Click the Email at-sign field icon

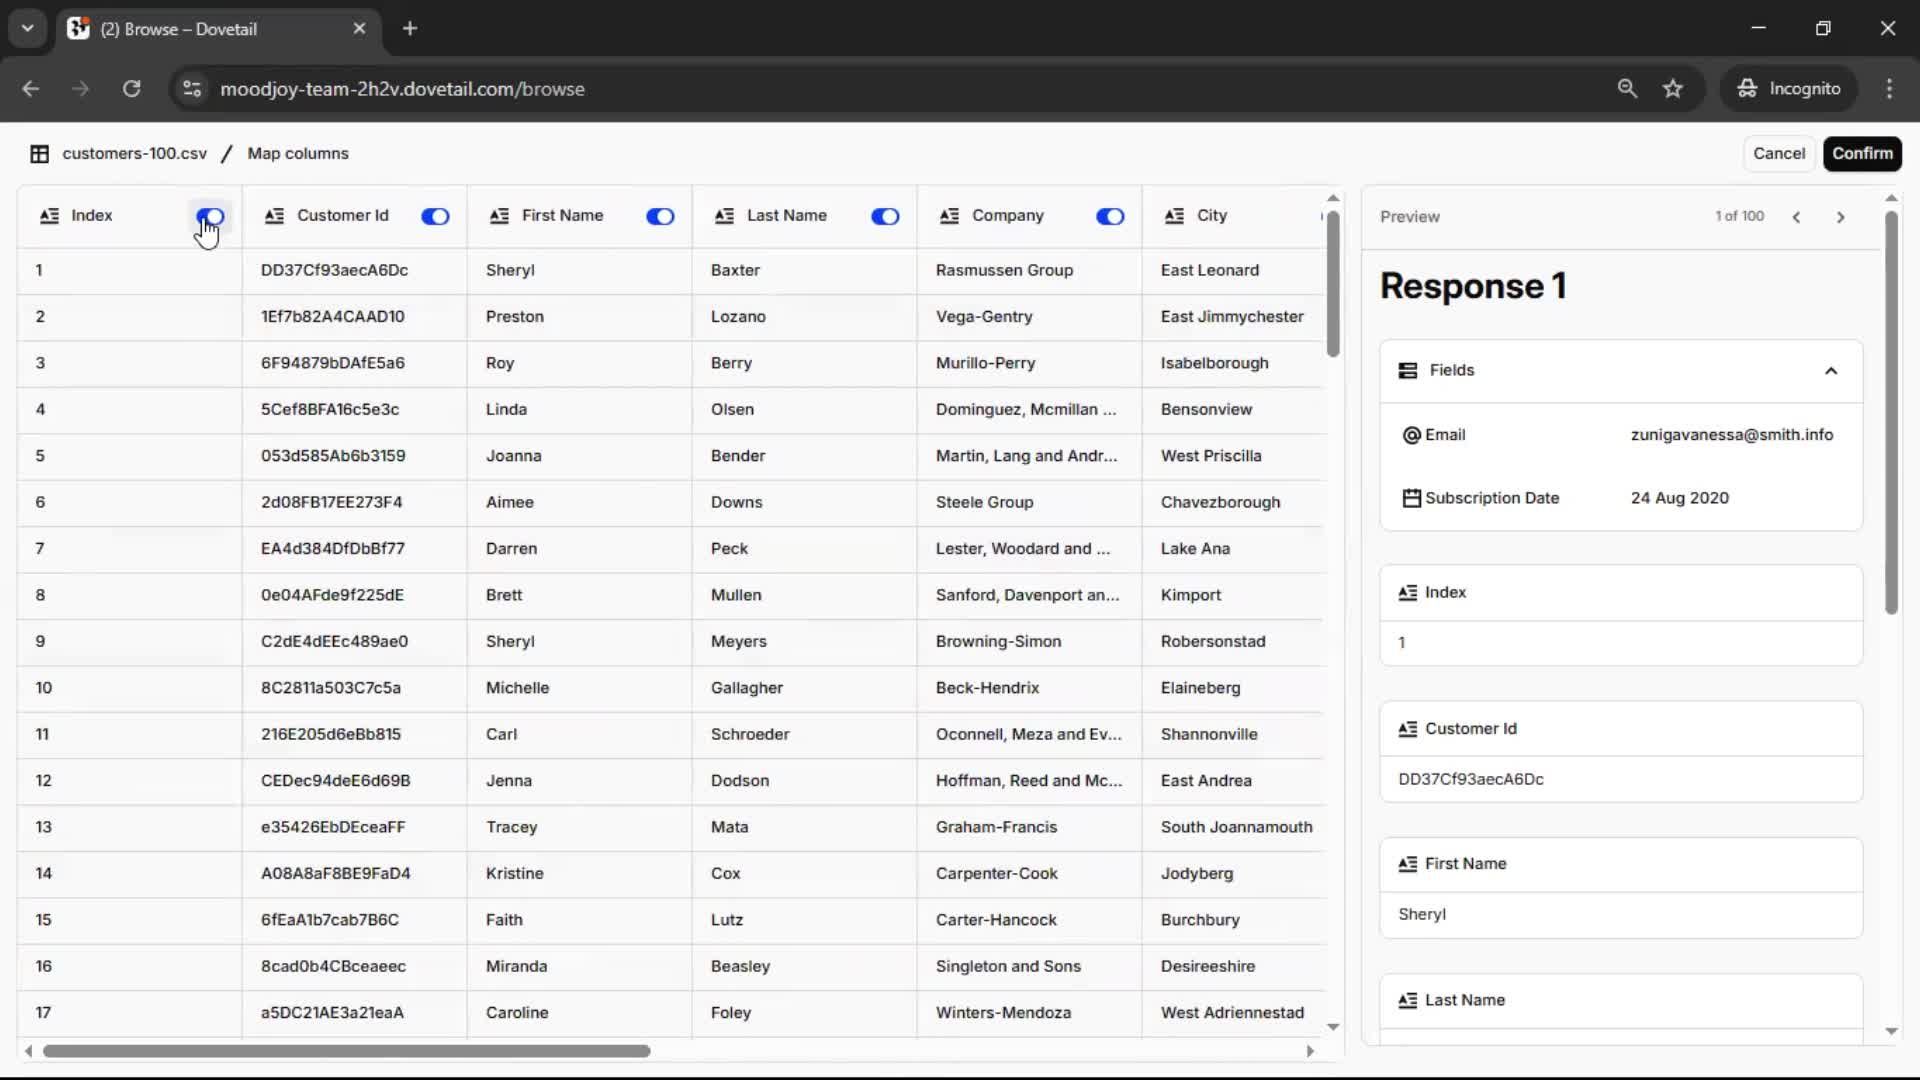(1411, 435)
